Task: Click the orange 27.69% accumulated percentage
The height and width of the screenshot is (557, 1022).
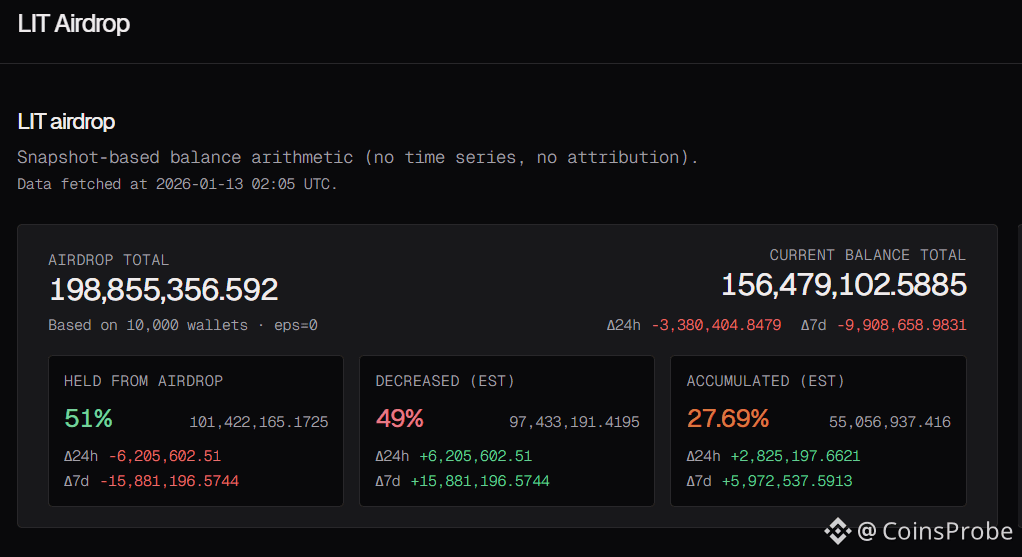Action: pyautogui.click(x=727, y=418)
